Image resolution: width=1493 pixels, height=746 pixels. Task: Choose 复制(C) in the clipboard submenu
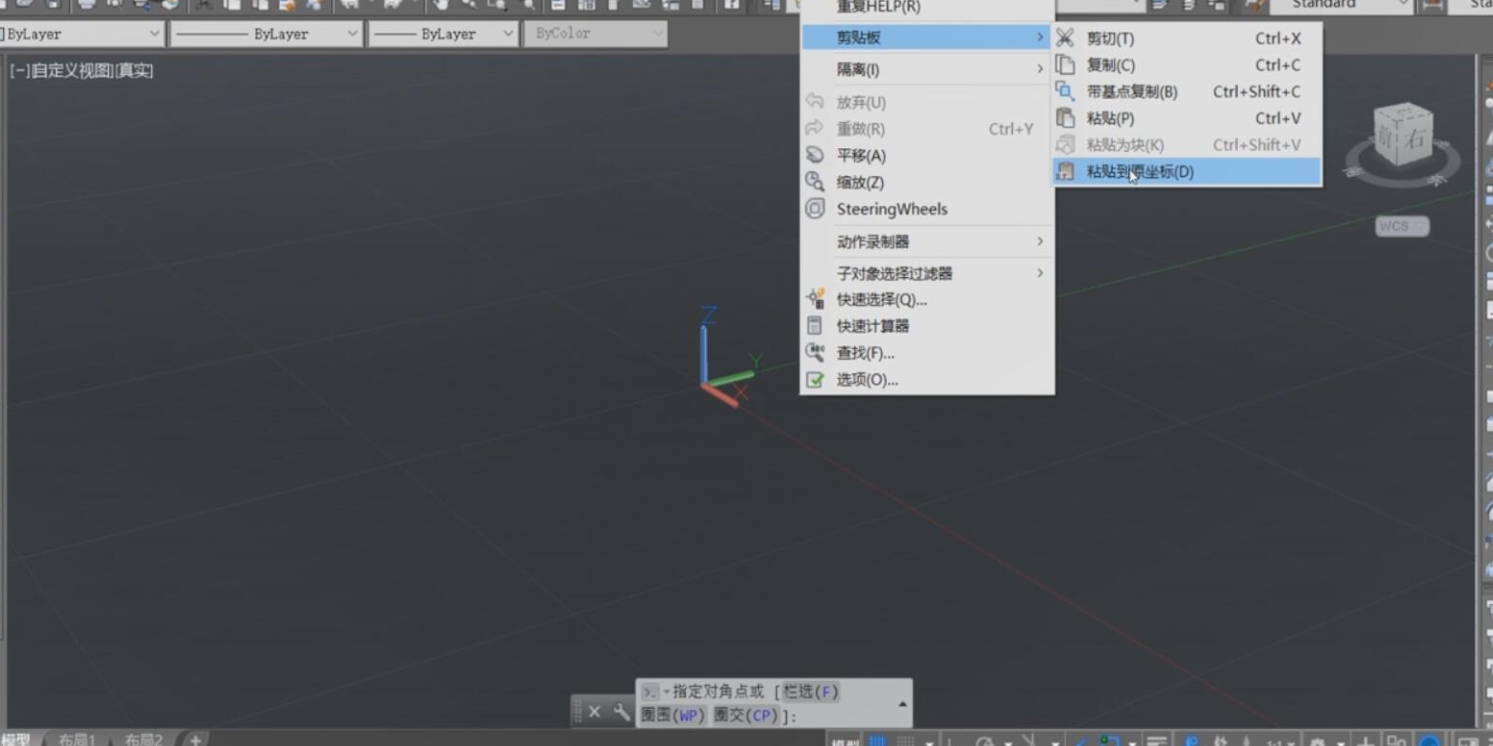1187,65
